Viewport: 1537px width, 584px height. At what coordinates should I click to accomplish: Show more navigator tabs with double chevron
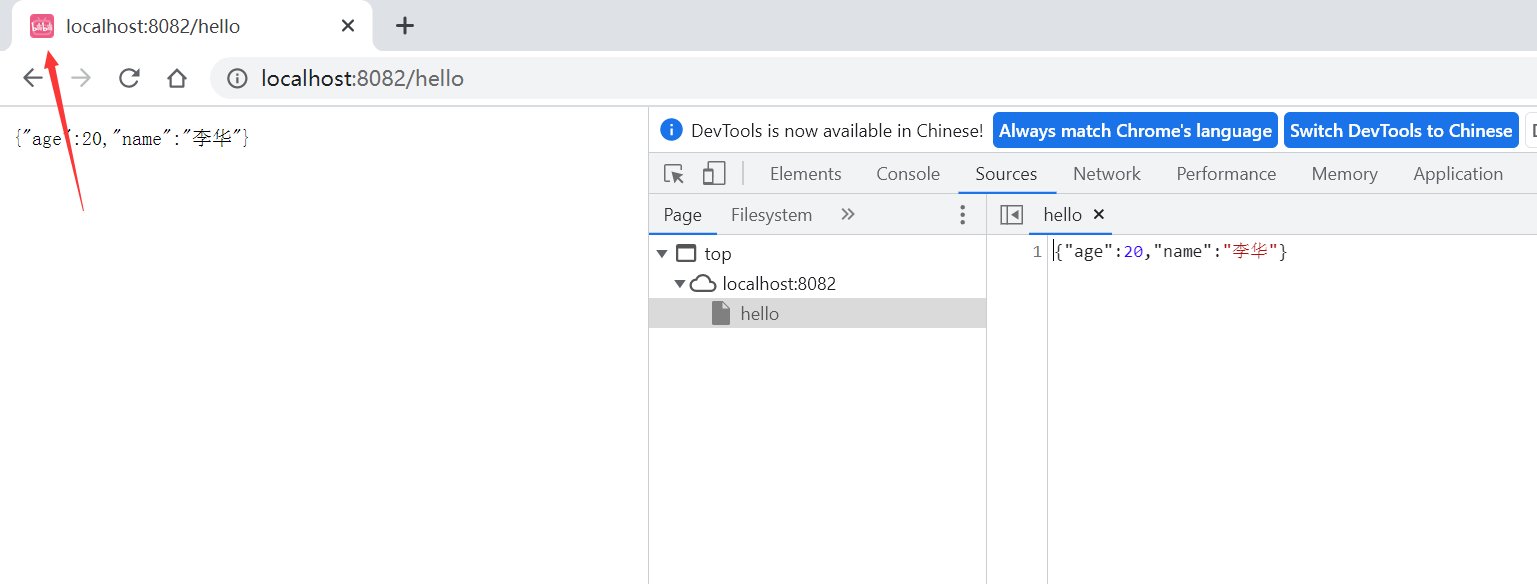pos(848,214)
